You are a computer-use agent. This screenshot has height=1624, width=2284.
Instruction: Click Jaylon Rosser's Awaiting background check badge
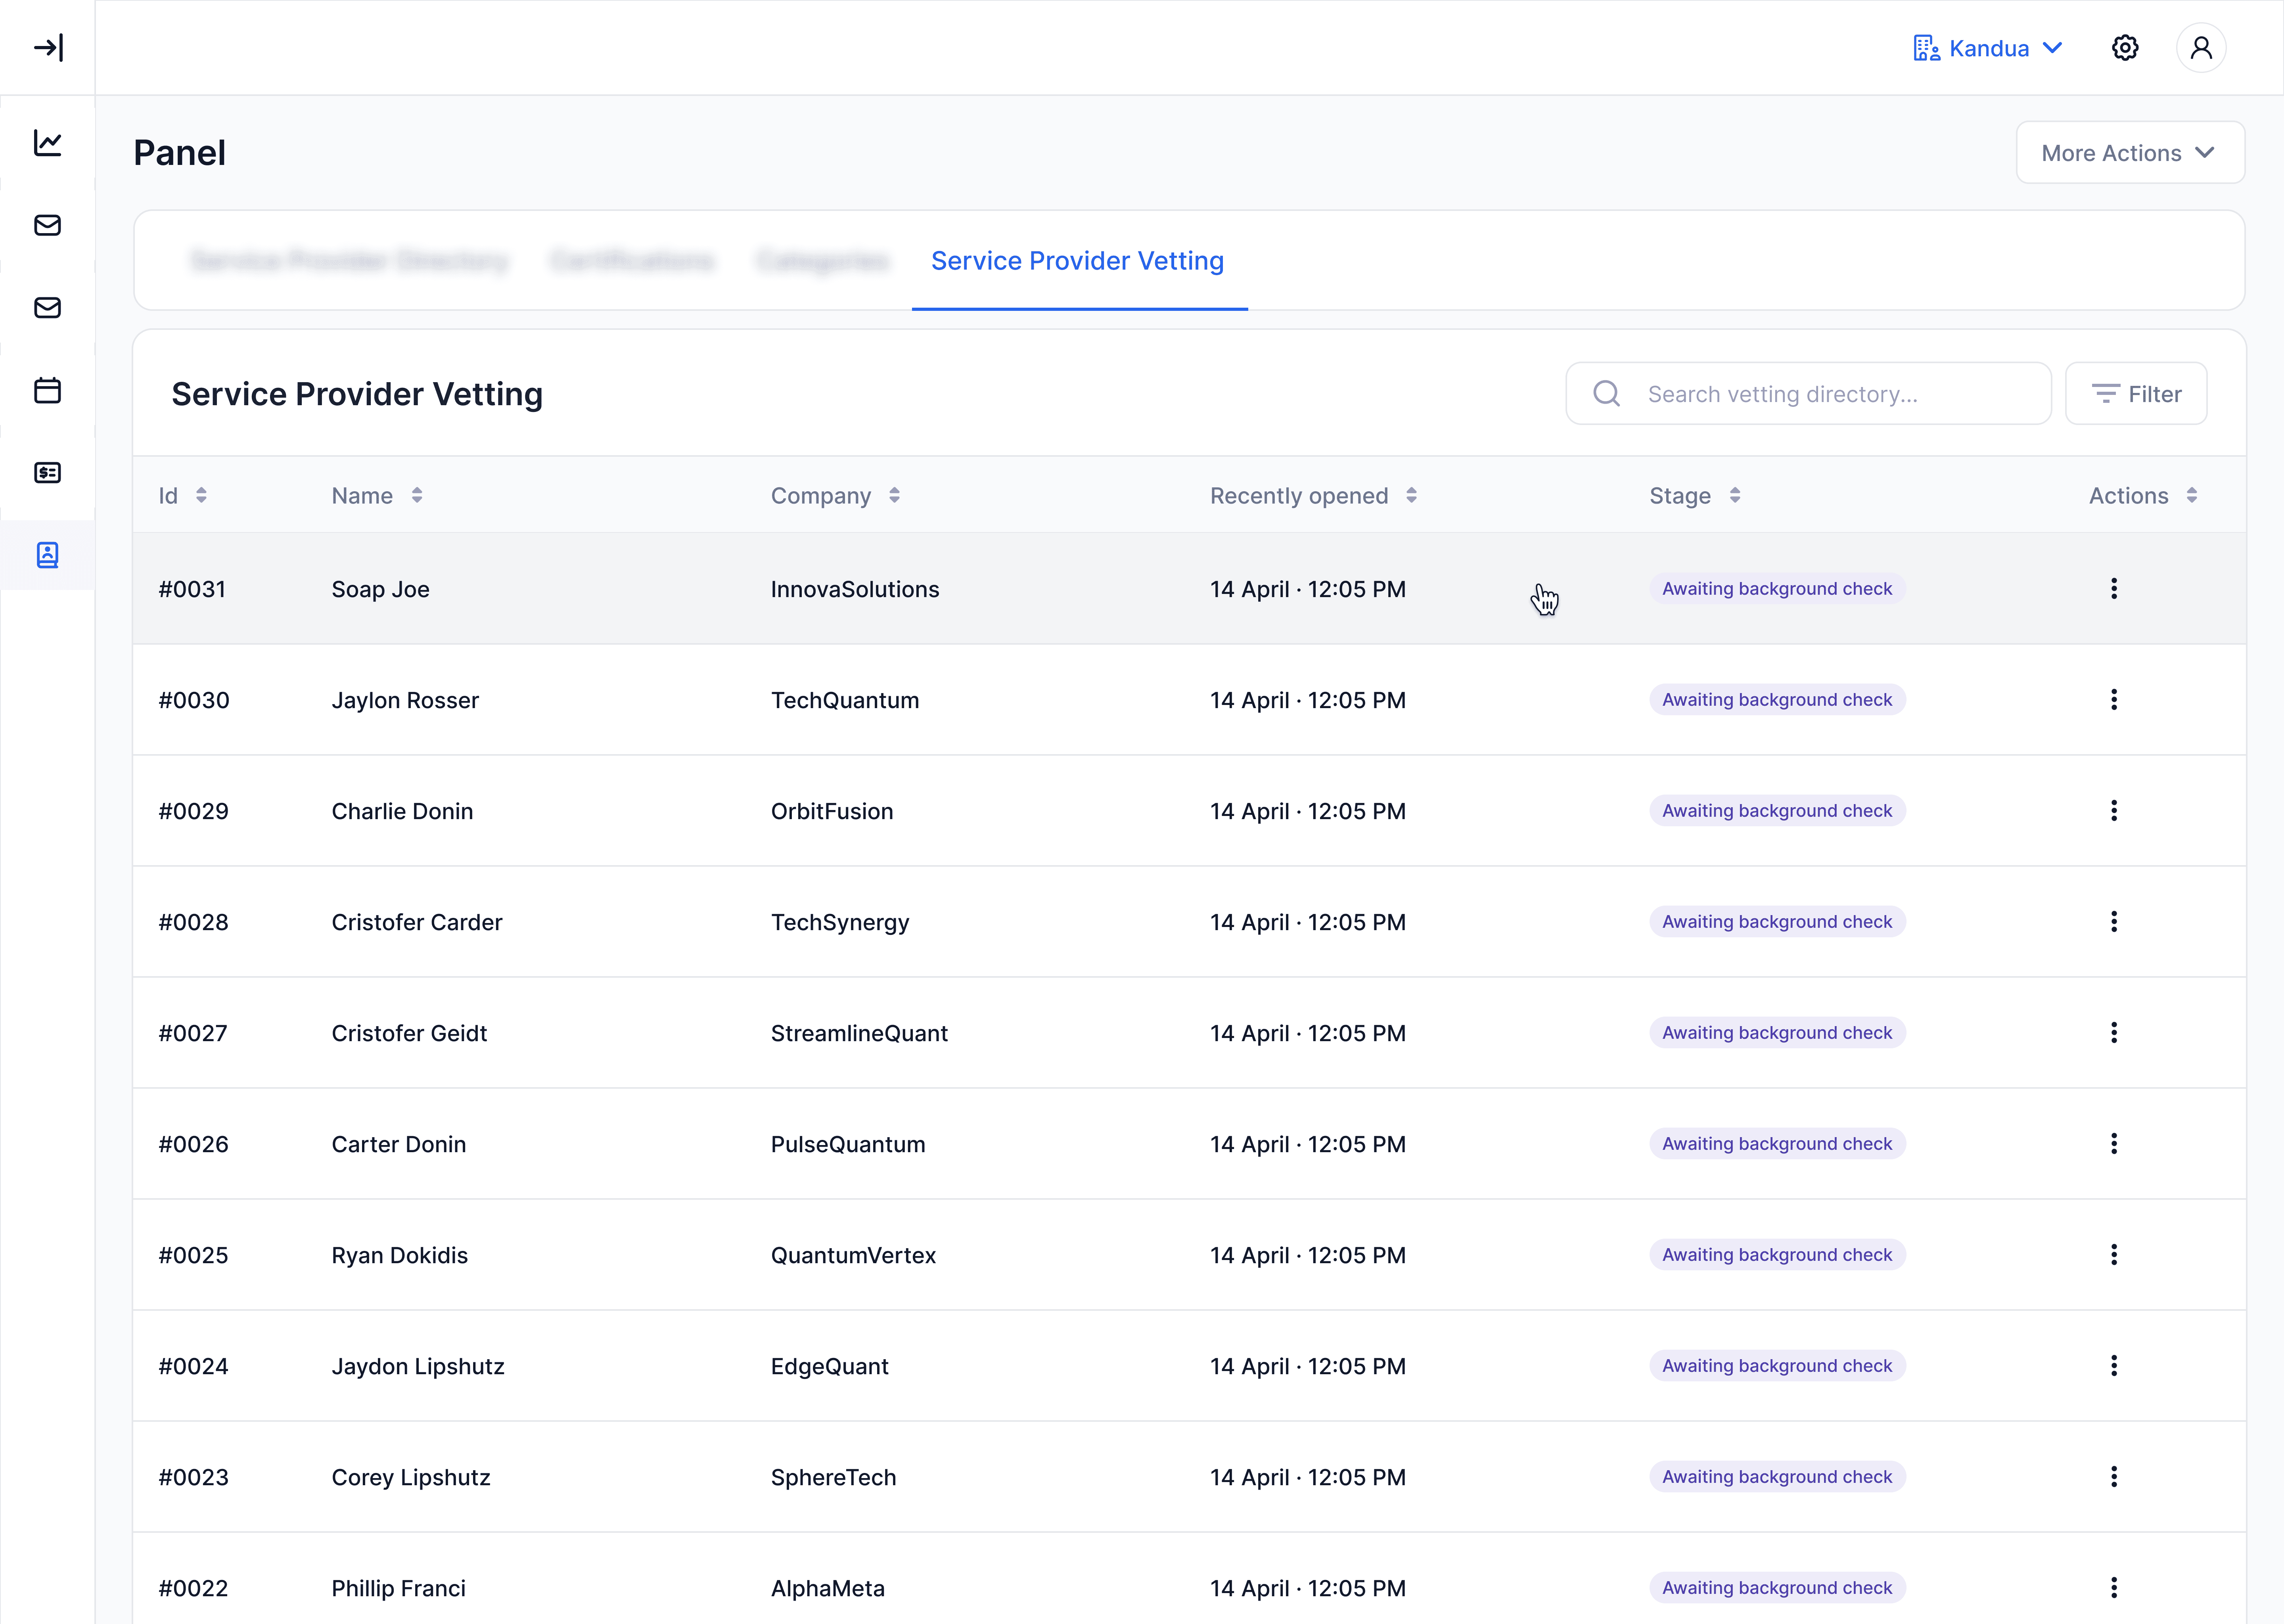[1777, 699]
